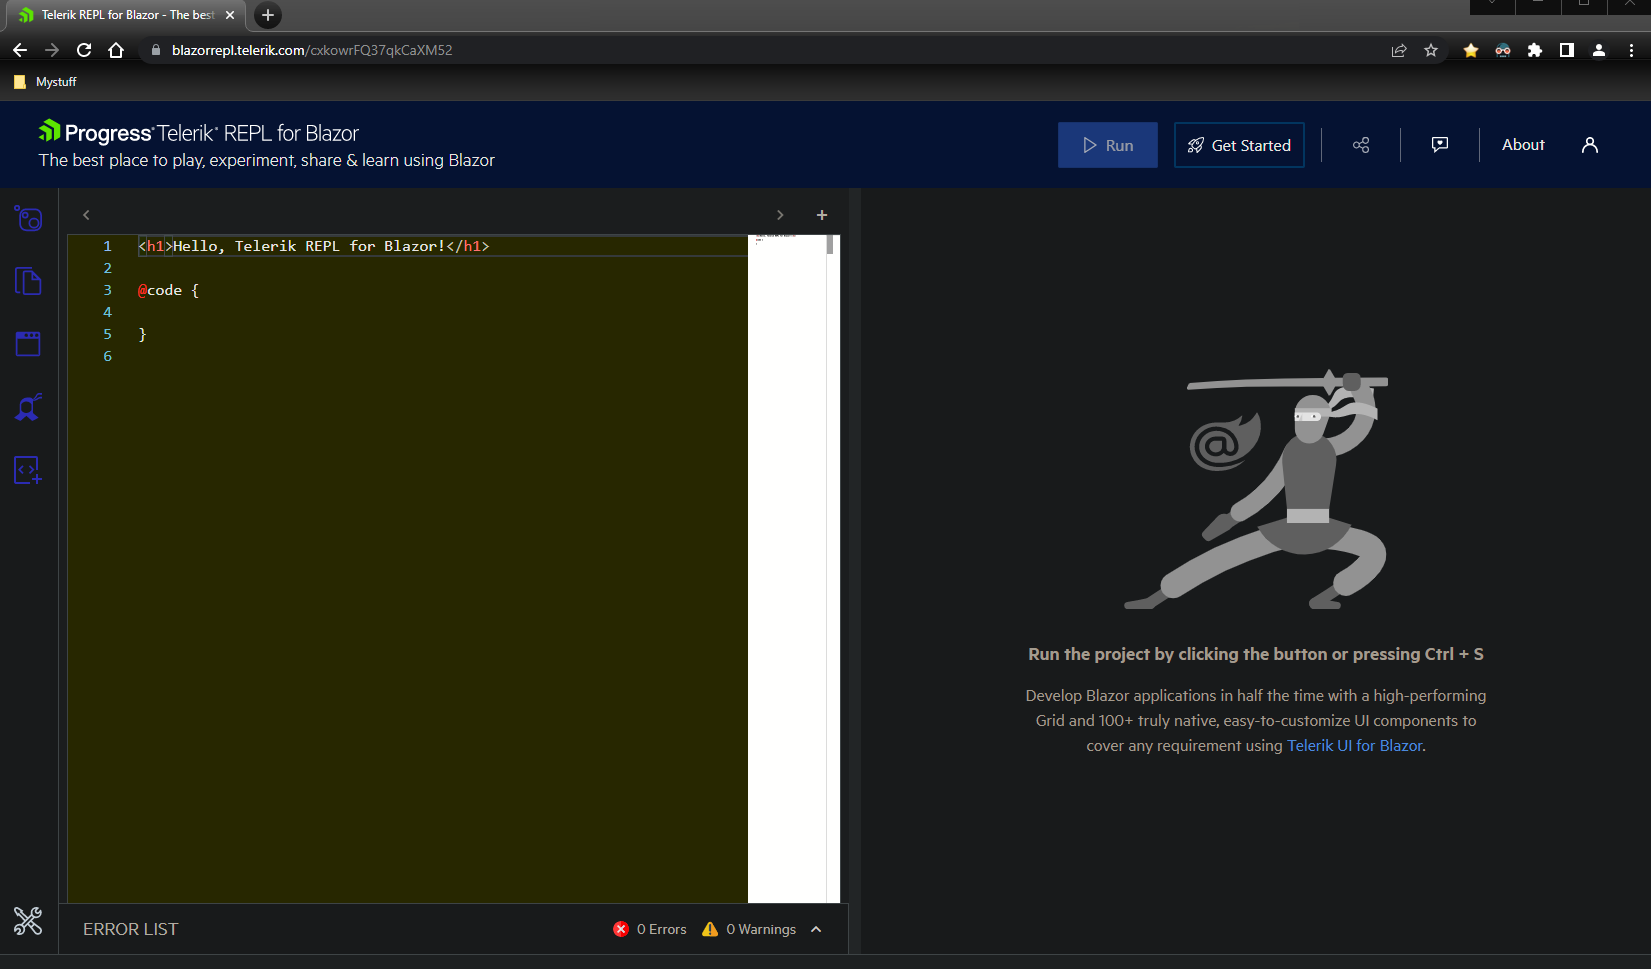Click the browser home icon
The image size is (1651, 969).
pyautogui.click(x=116, y=50)
